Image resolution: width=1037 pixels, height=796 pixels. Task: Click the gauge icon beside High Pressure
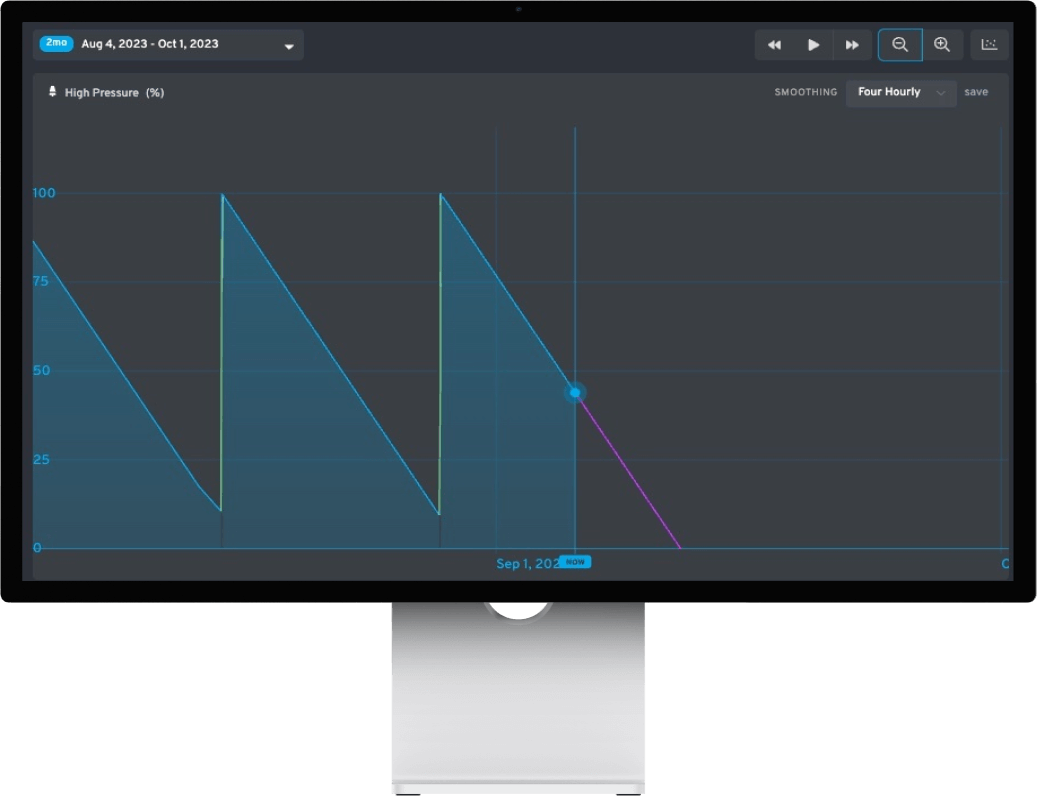pos(53,92)
